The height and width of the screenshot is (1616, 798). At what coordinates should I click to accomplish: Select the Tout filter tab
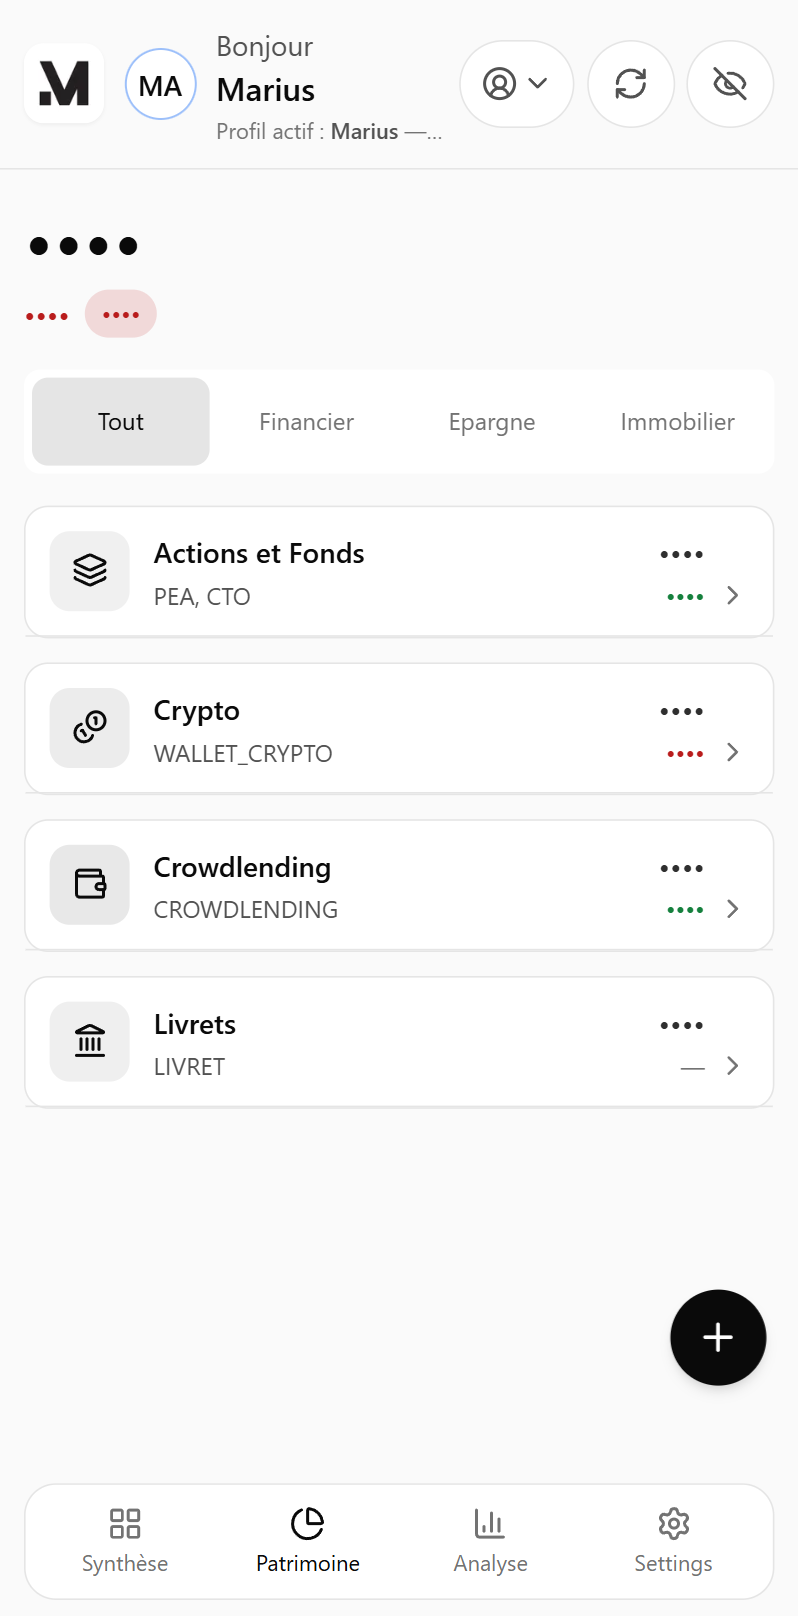(x=121, y=422)
